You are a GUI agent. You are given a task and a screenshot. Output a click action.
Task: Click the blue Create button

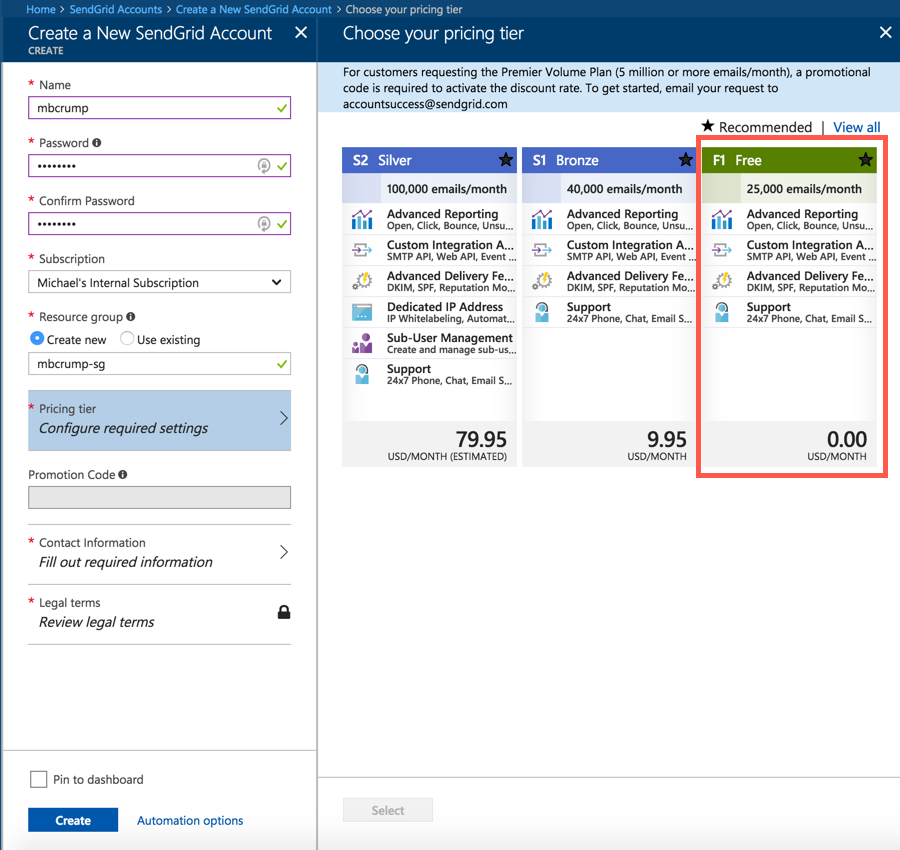click(x=73, y=820)
